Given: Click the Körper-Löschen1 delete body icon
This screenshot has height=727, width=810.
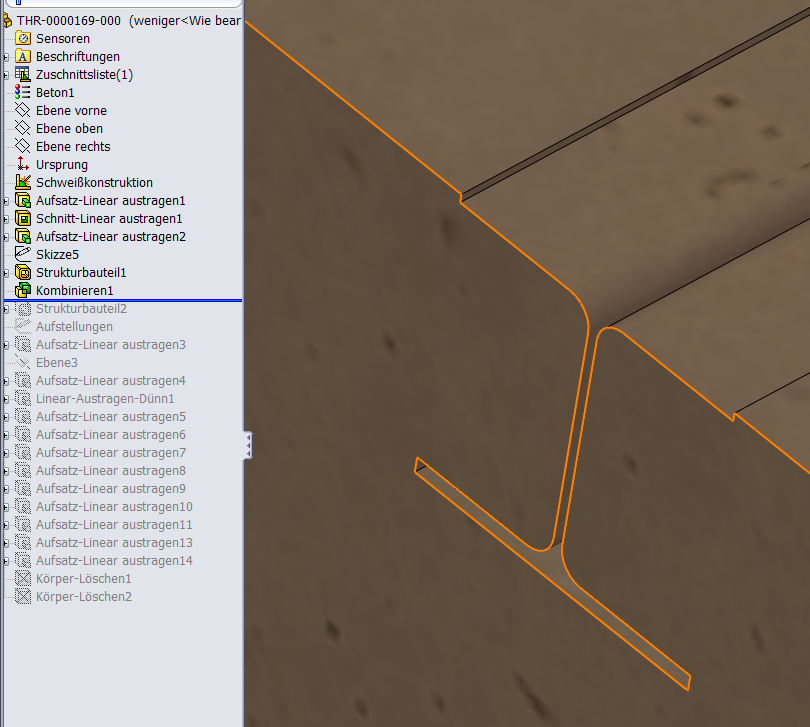Looking at the screenshot, I should pyautogui.click(x=23, y=578).
